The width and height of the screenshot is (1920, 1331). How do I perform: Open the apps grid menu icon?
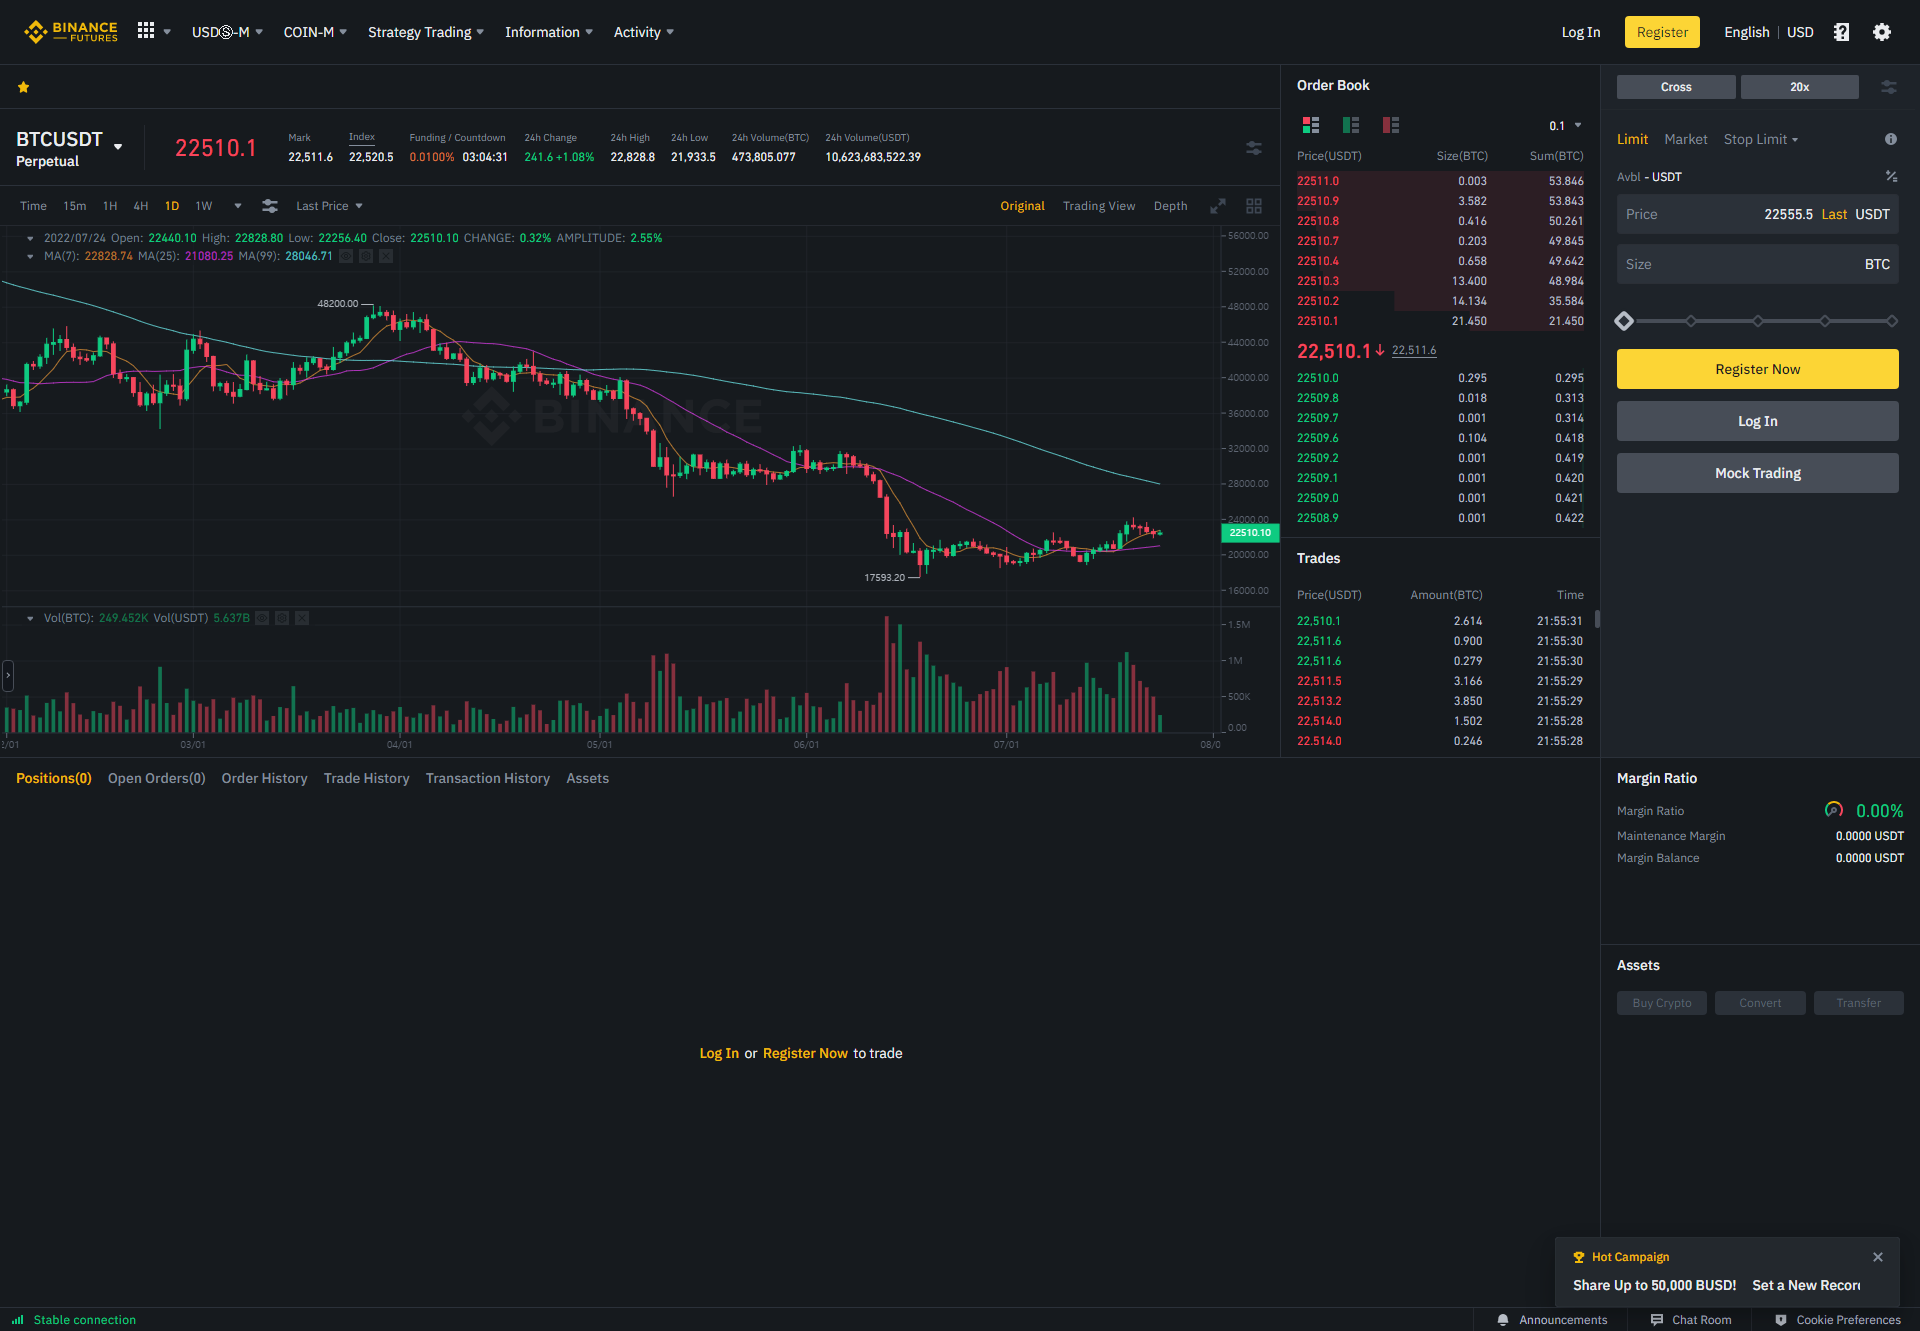click(x=146, y=31)
